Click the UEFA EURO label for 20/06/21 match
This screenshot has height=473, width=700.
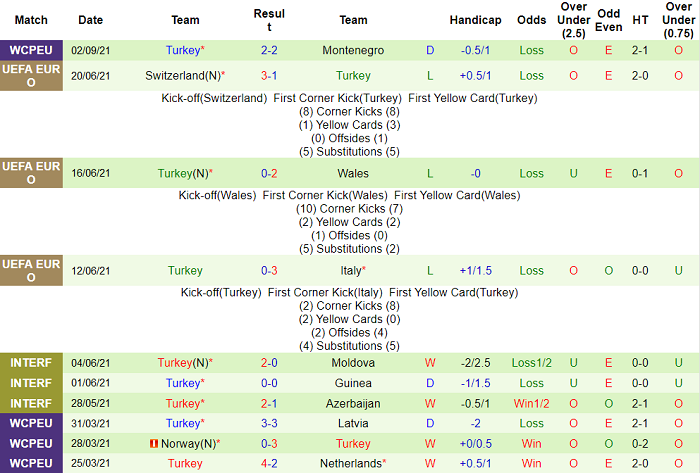pyautogui.click(x=31, y=75)
